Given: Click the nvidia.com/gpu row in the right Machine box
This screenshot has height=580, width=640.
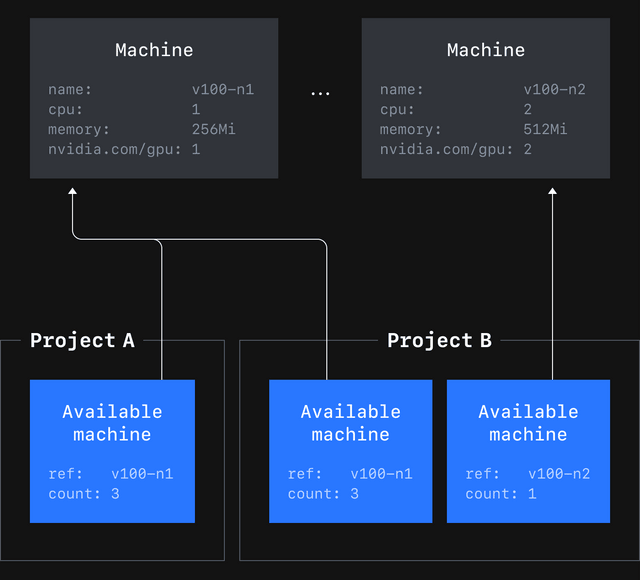Looking at the screenshot, I should [456, 150].
